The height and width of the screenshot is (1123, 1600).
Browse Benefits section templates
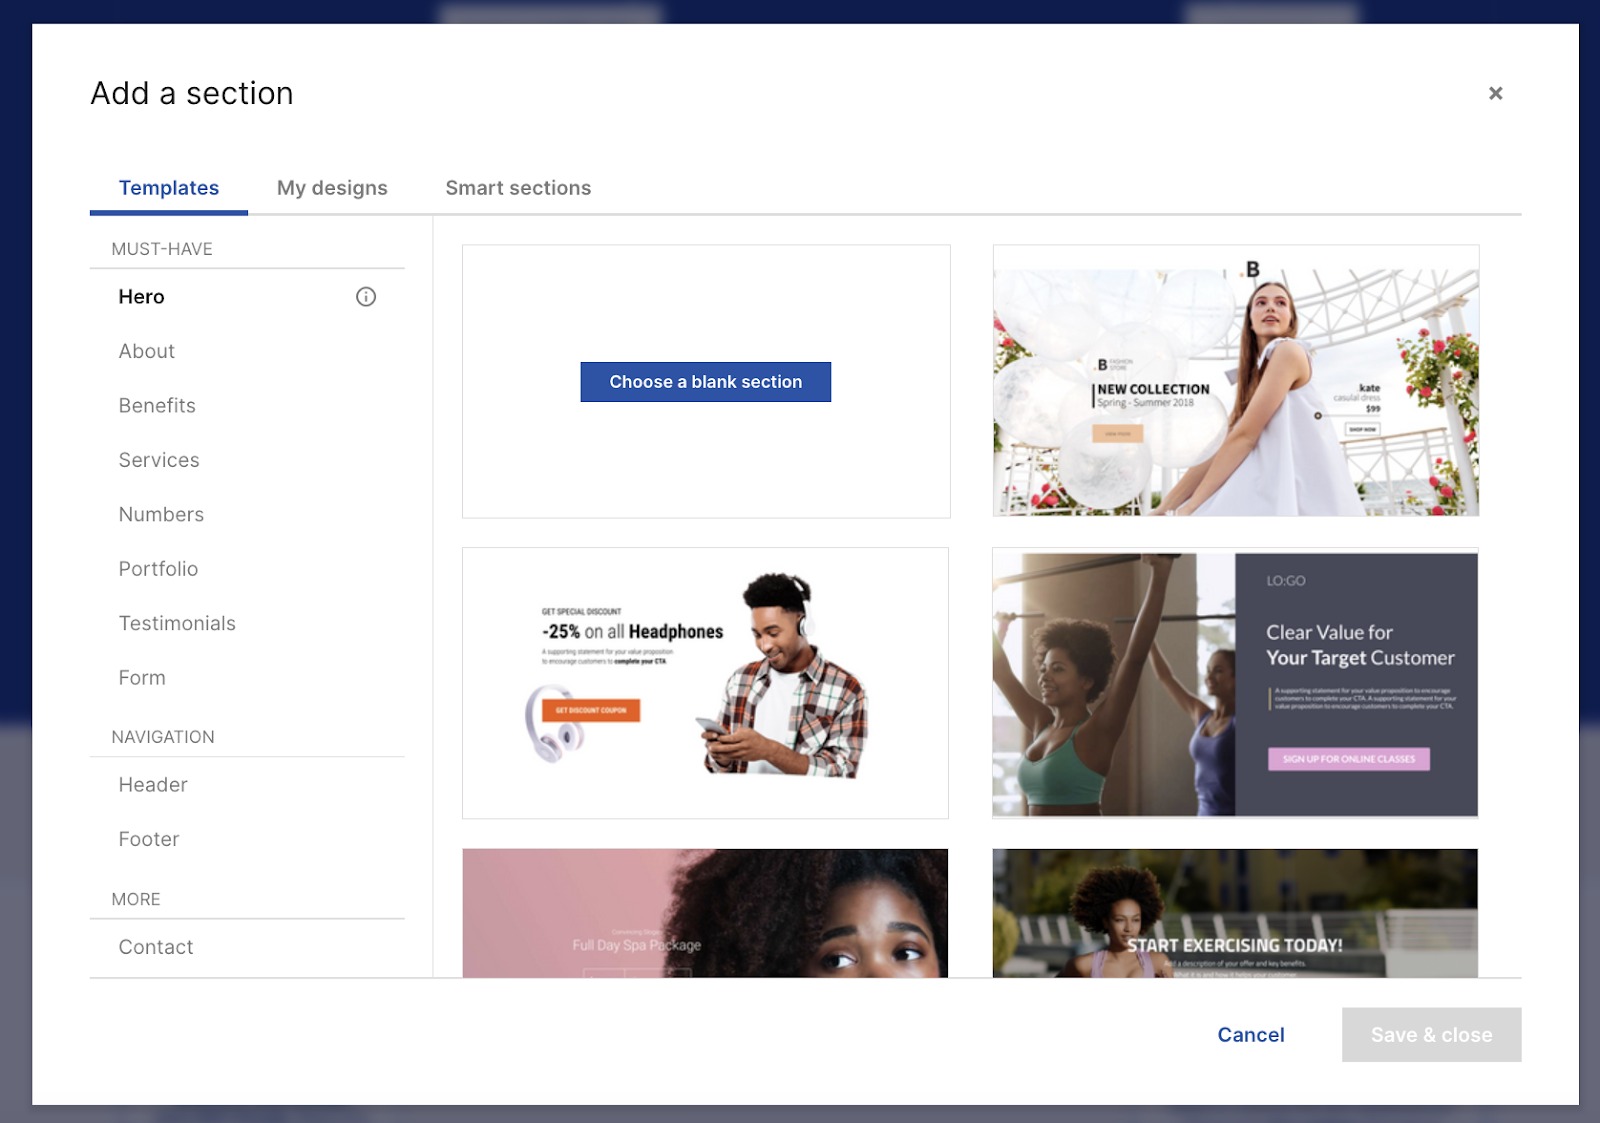coord(156,405)
